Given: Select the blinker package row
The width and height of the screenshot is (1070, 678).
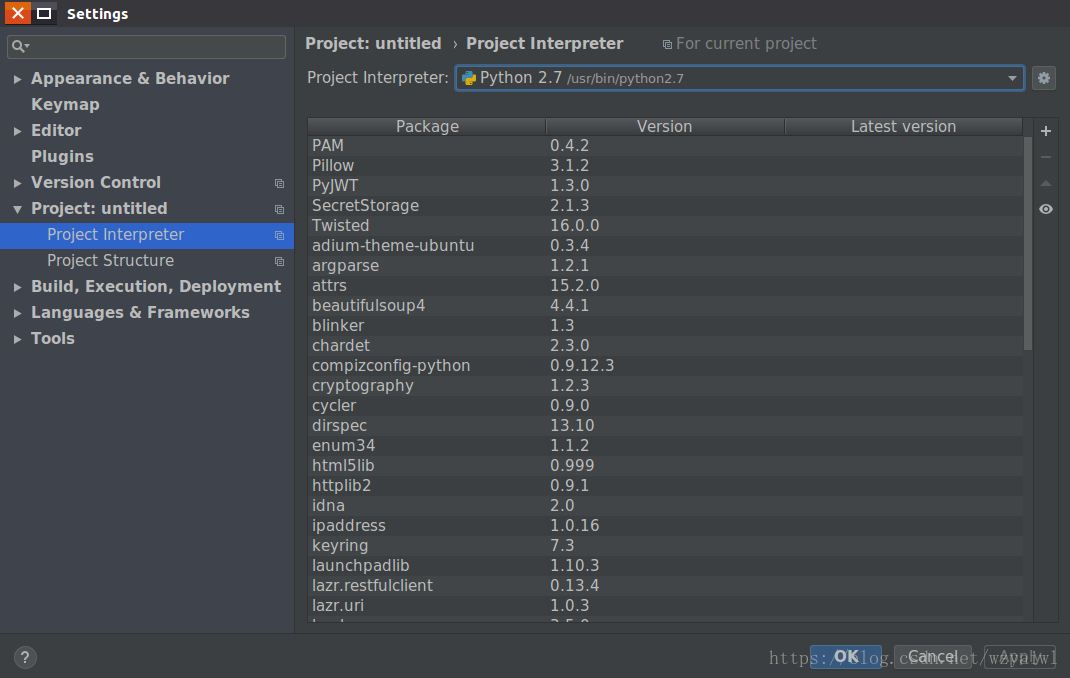Looking at the screenshot, I should tap(665, 326).
